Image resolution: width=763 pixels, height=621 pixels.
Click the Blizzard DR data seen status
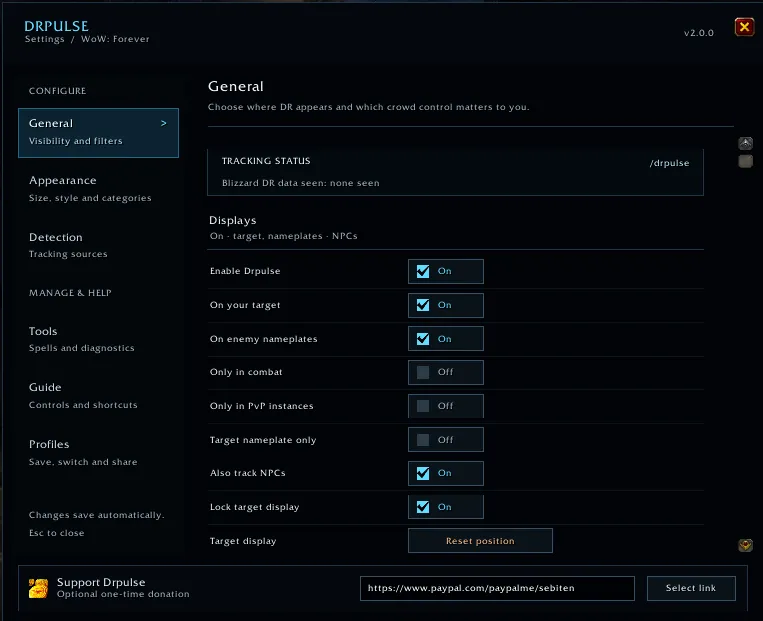[301, 183]
